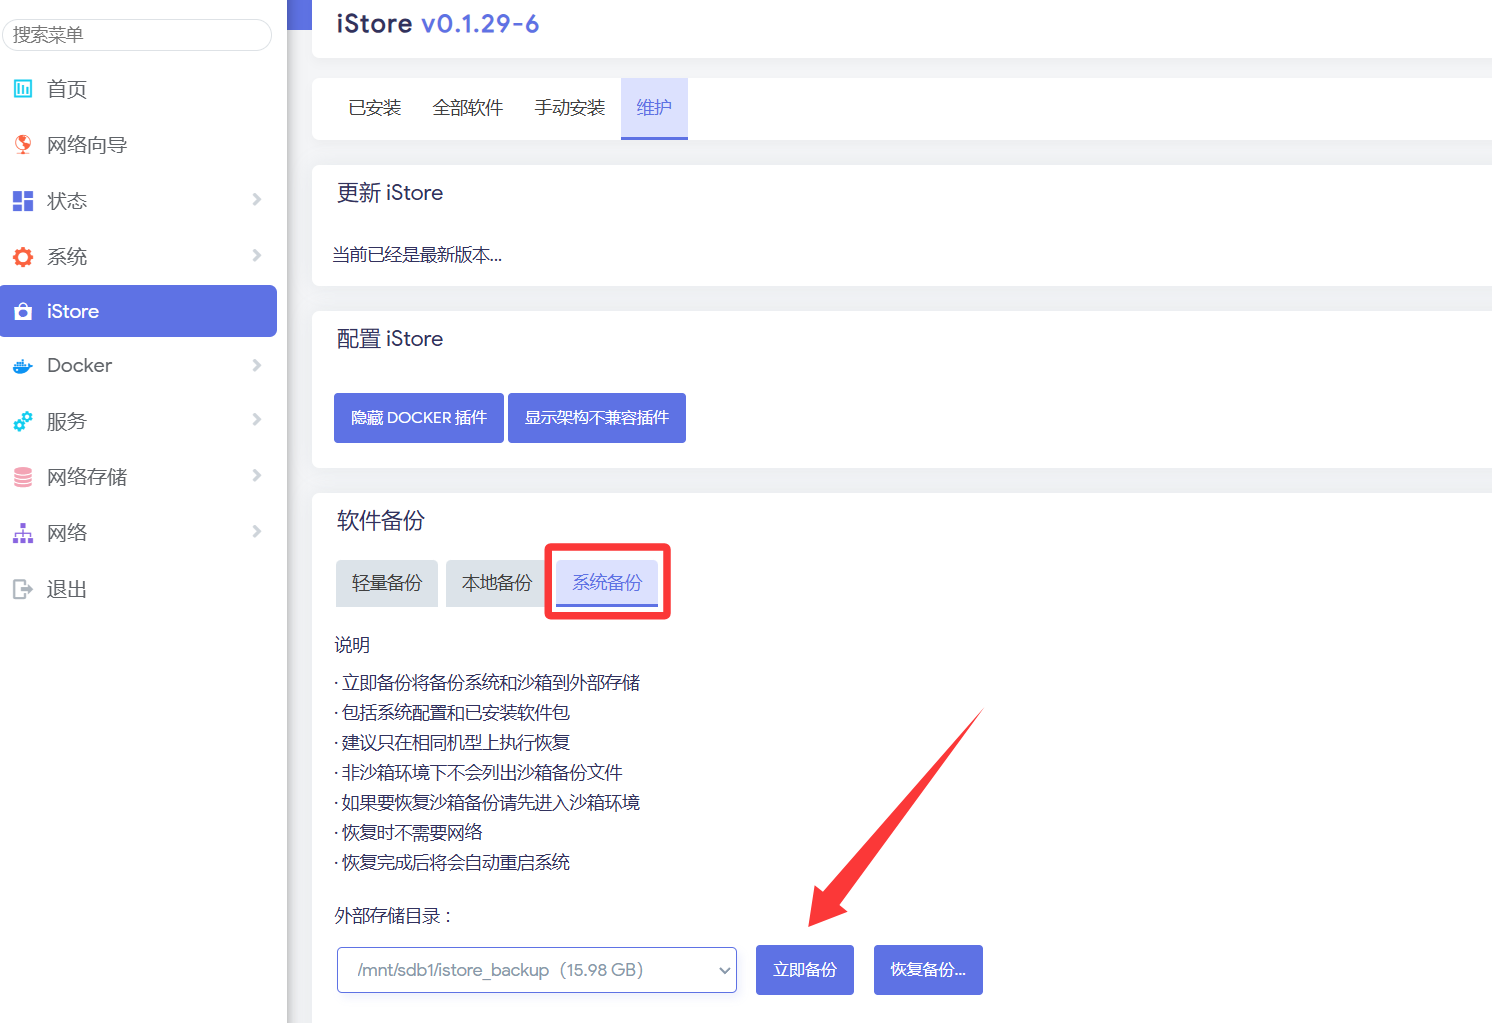
Task: Click the network wizard globe icon
Action: pos(23,145)
